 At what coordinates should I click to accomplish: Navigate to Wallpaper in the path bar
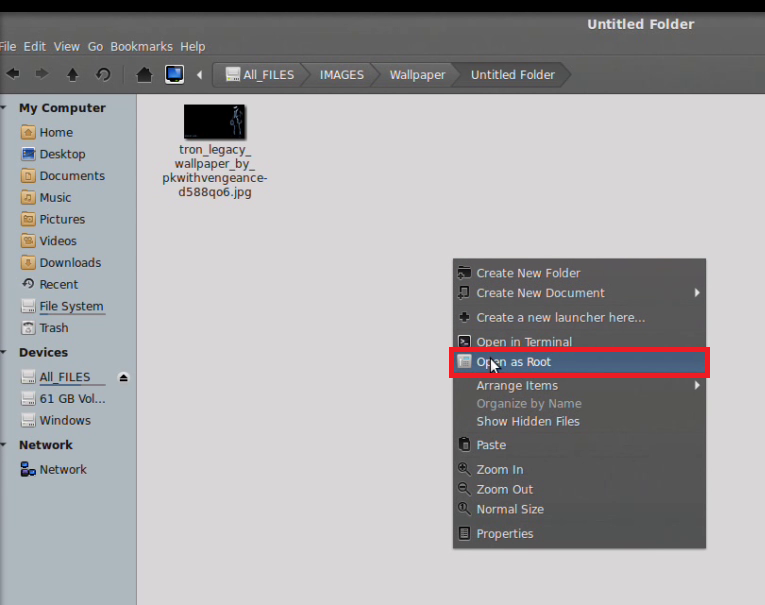[x=417, y=74]
